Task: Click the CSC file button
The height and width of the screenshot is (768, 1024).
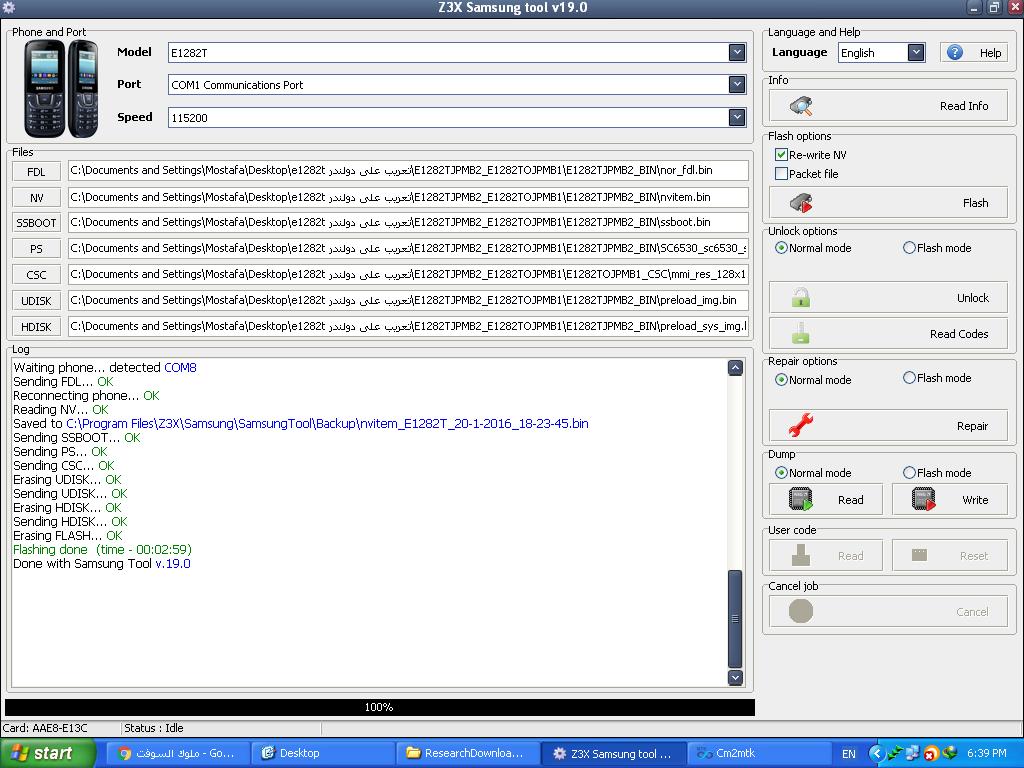Action: point(36,275)
